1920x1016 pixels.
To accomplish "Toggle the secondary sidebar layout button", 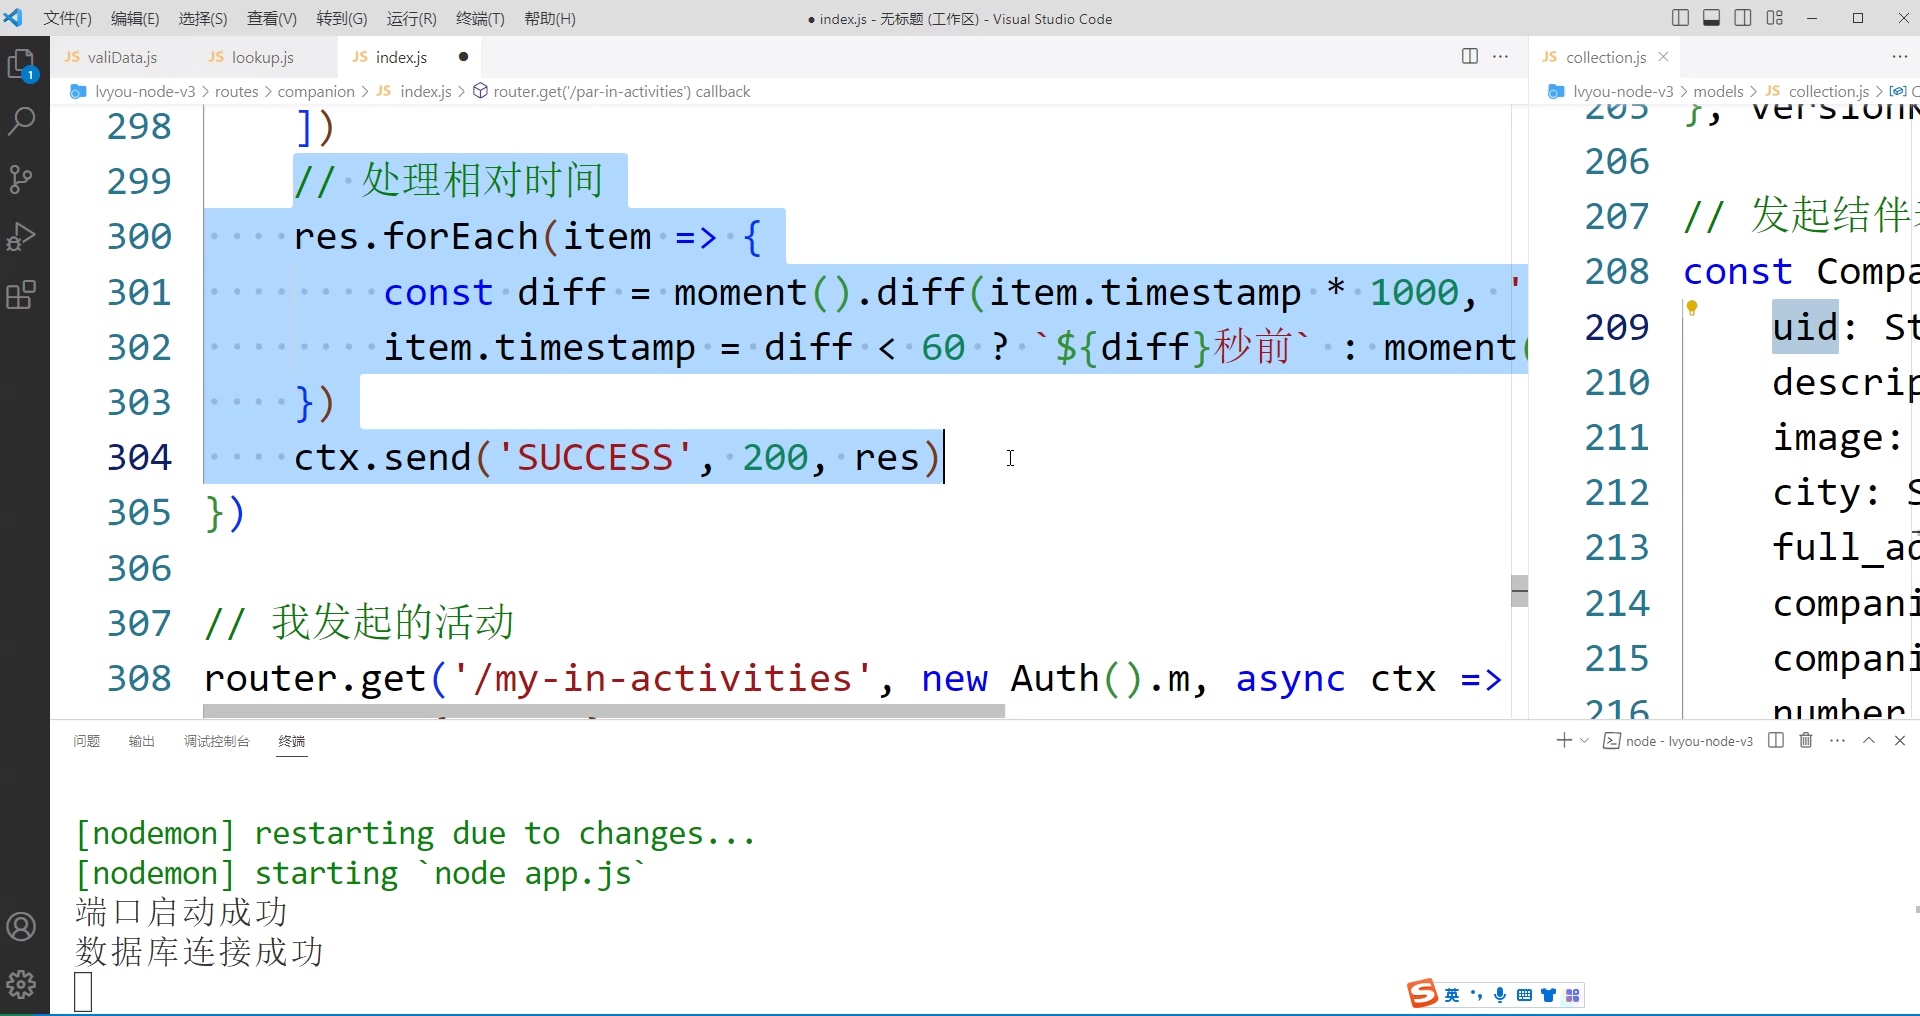I will pyautogui.click(x=1743, y=18).
